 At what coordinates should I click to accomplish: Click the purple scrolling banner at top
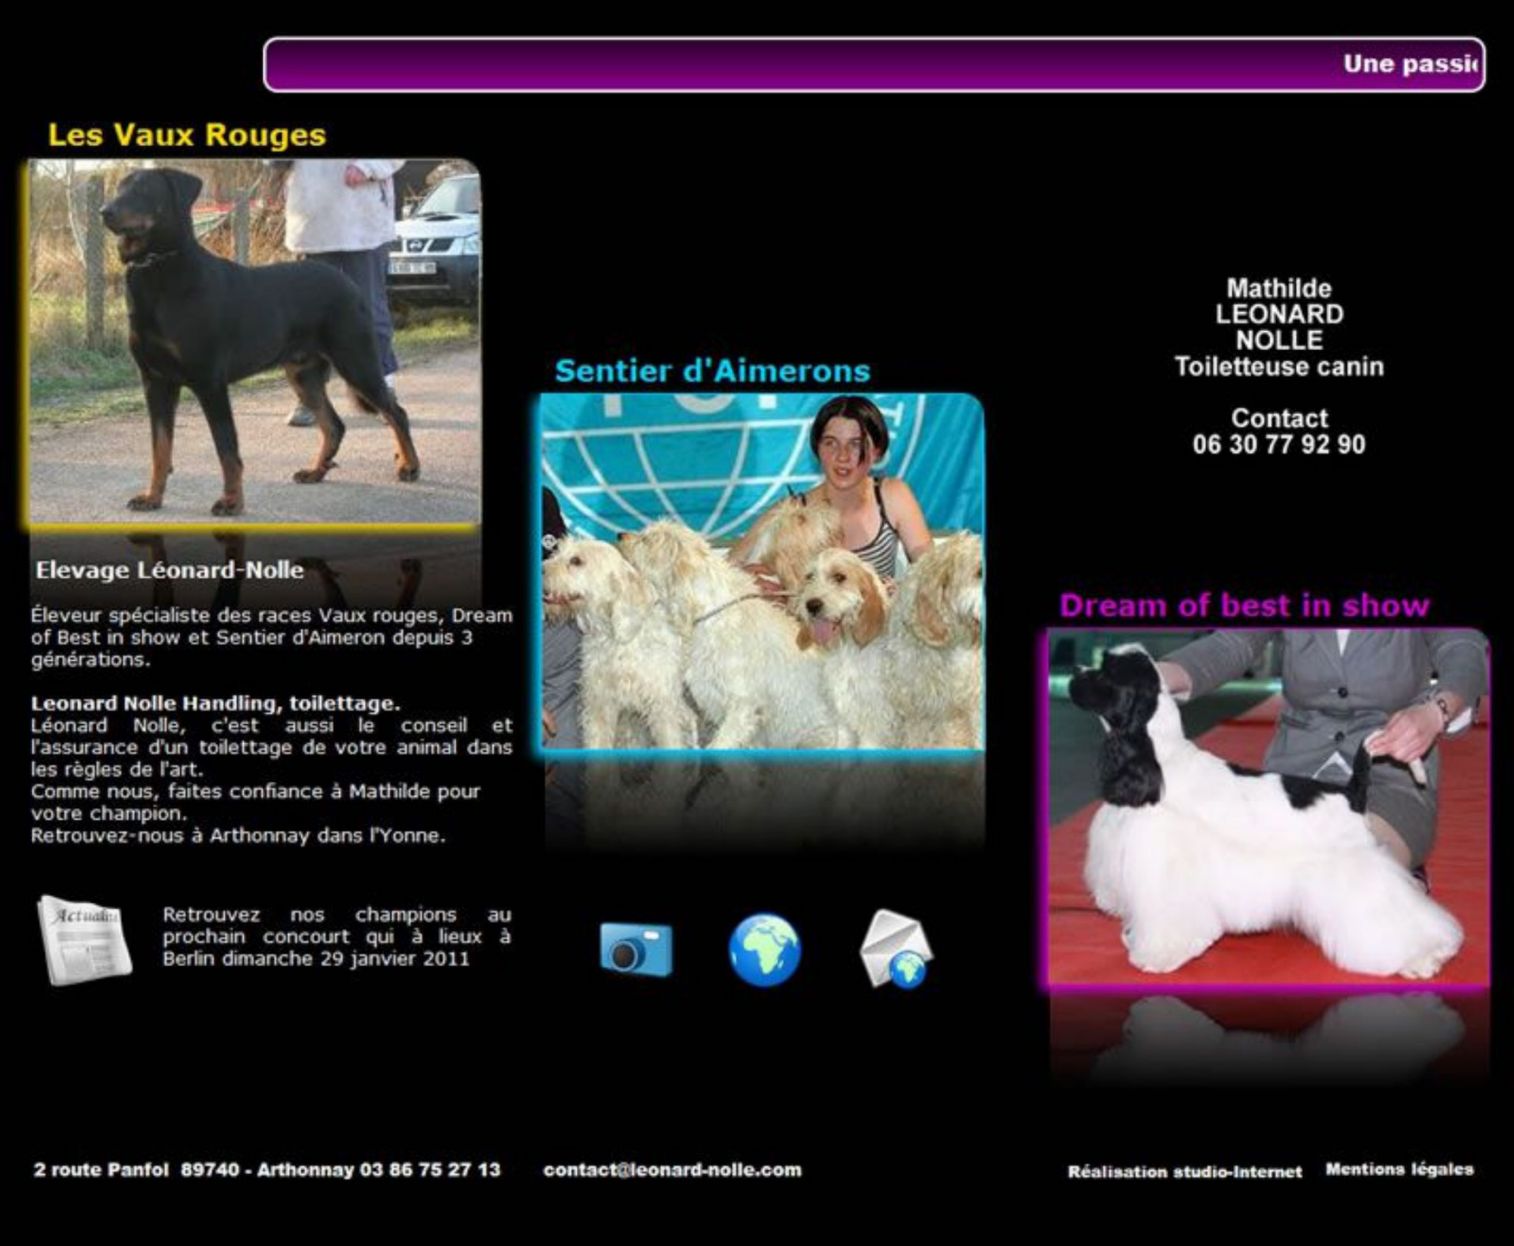pos(874,65)
